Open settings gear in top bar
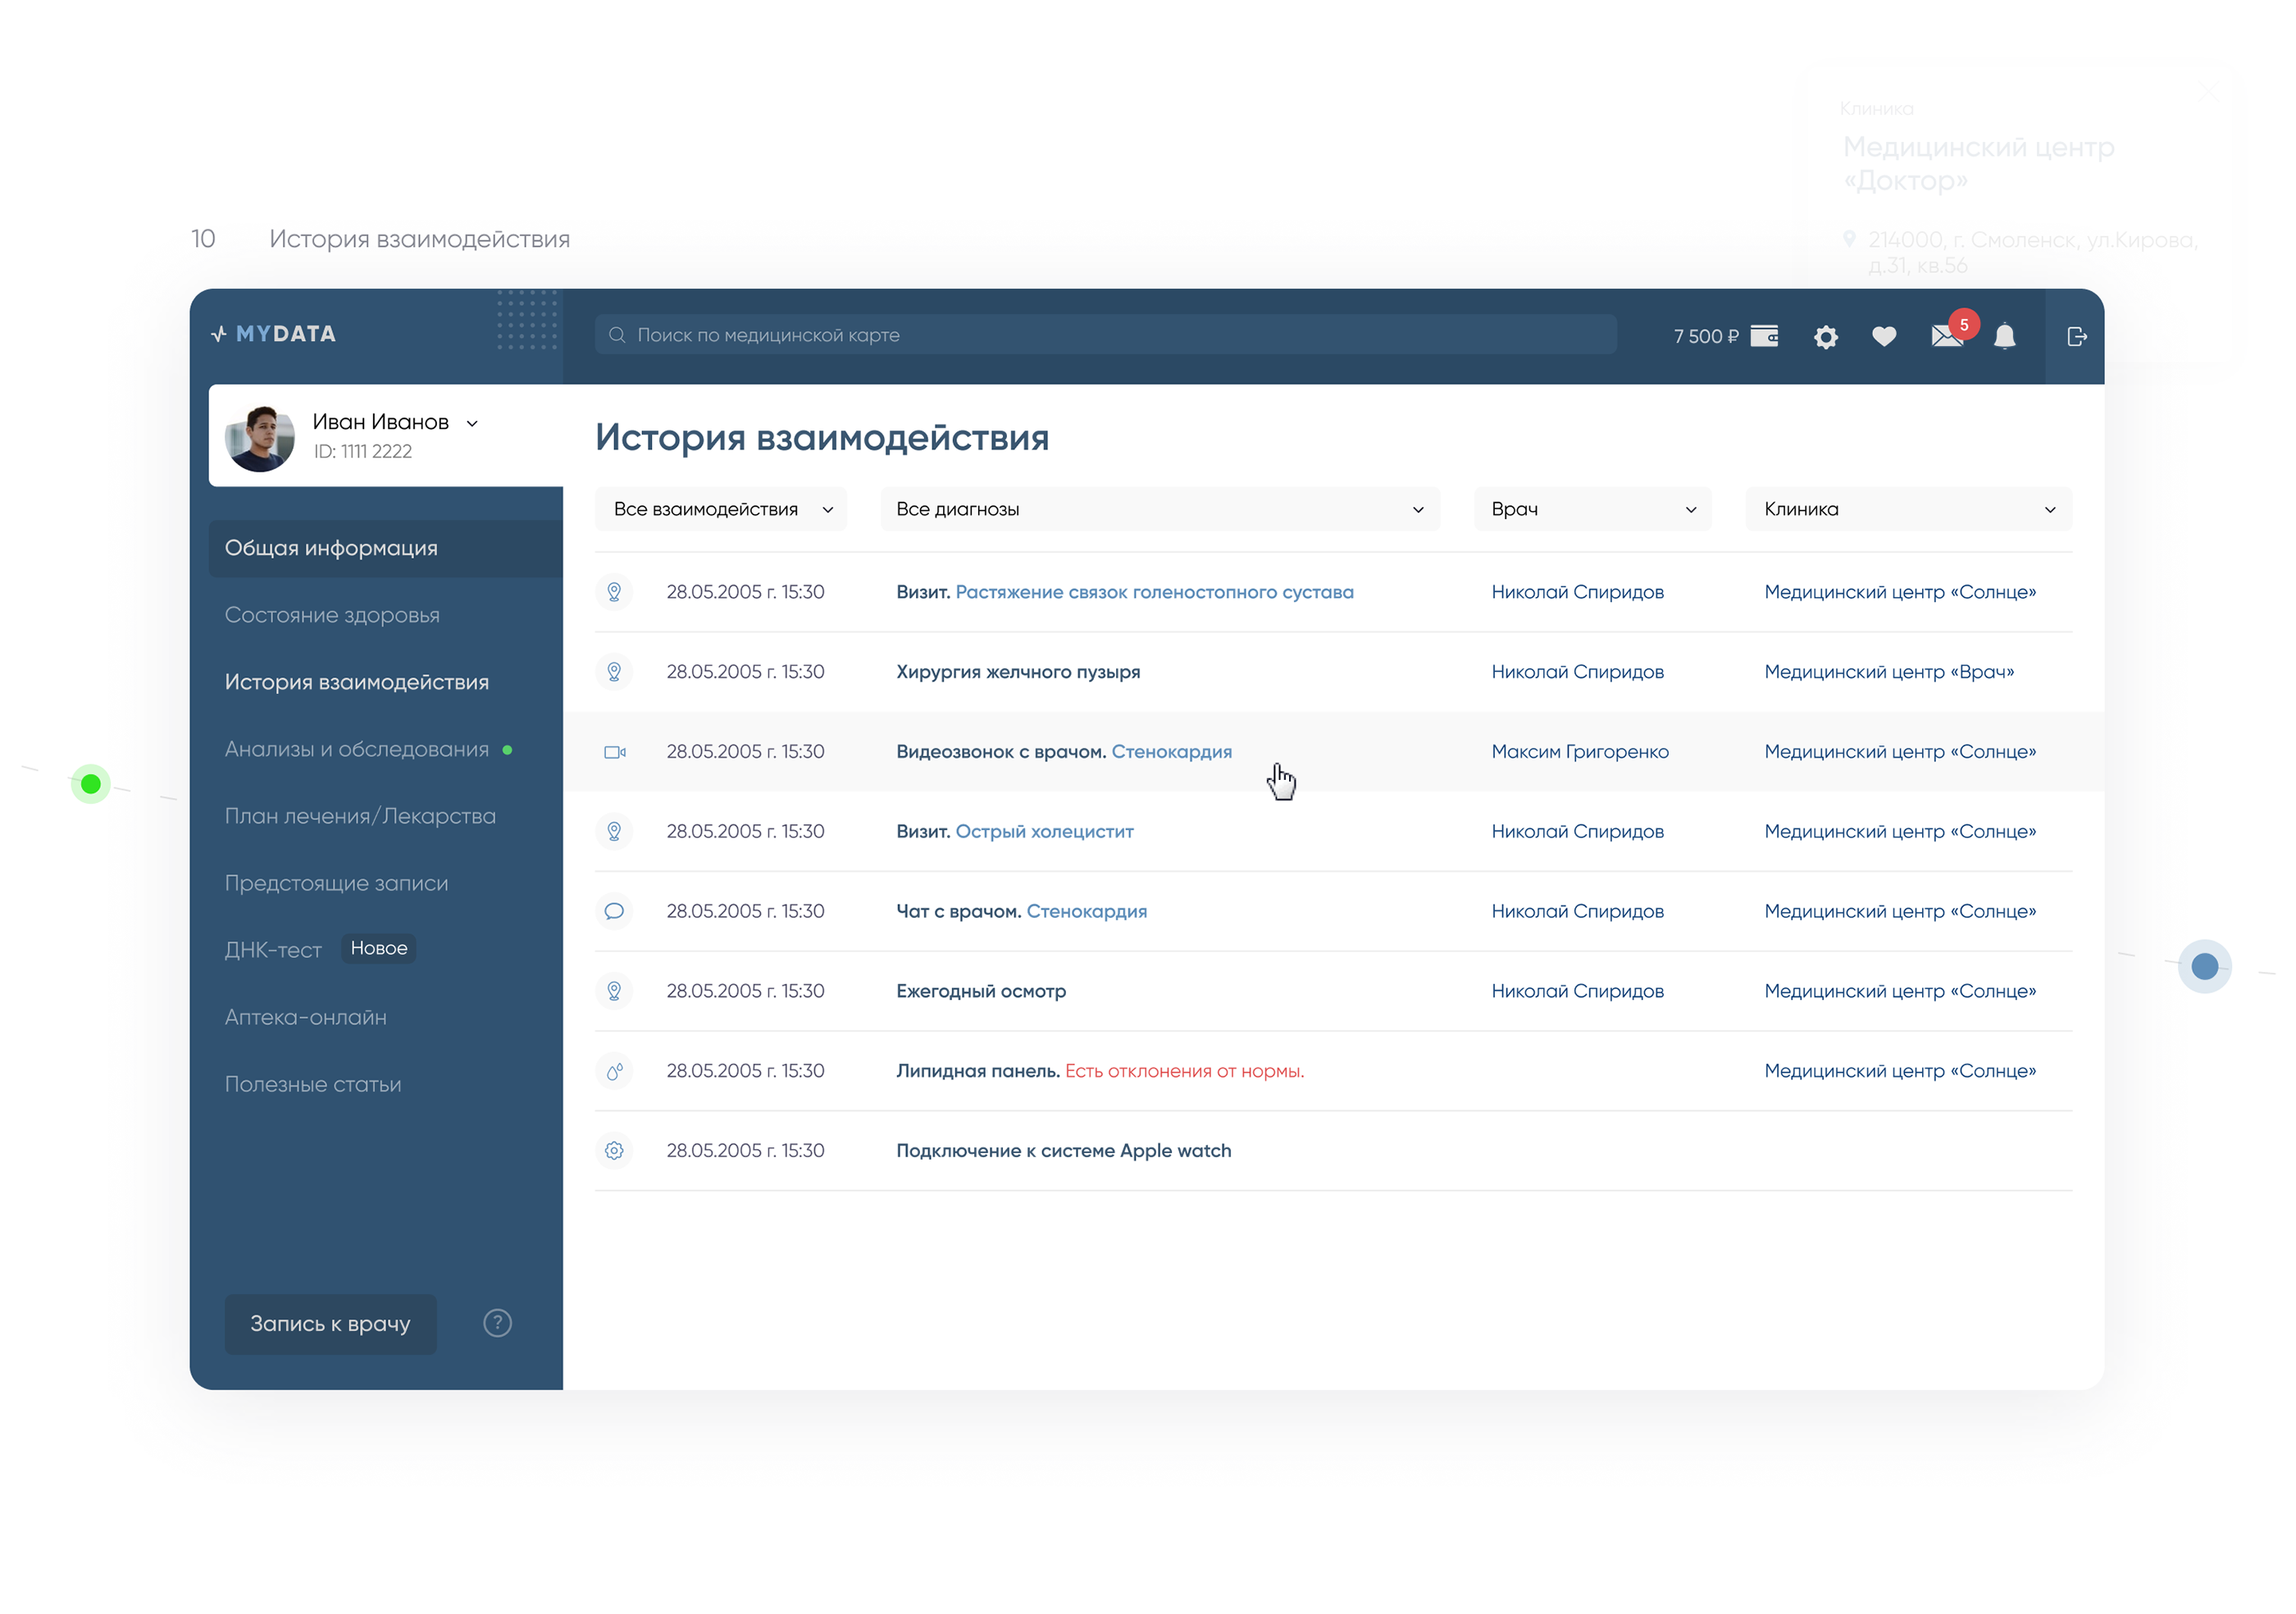2296x1614 pixels. click(1825, 337)
